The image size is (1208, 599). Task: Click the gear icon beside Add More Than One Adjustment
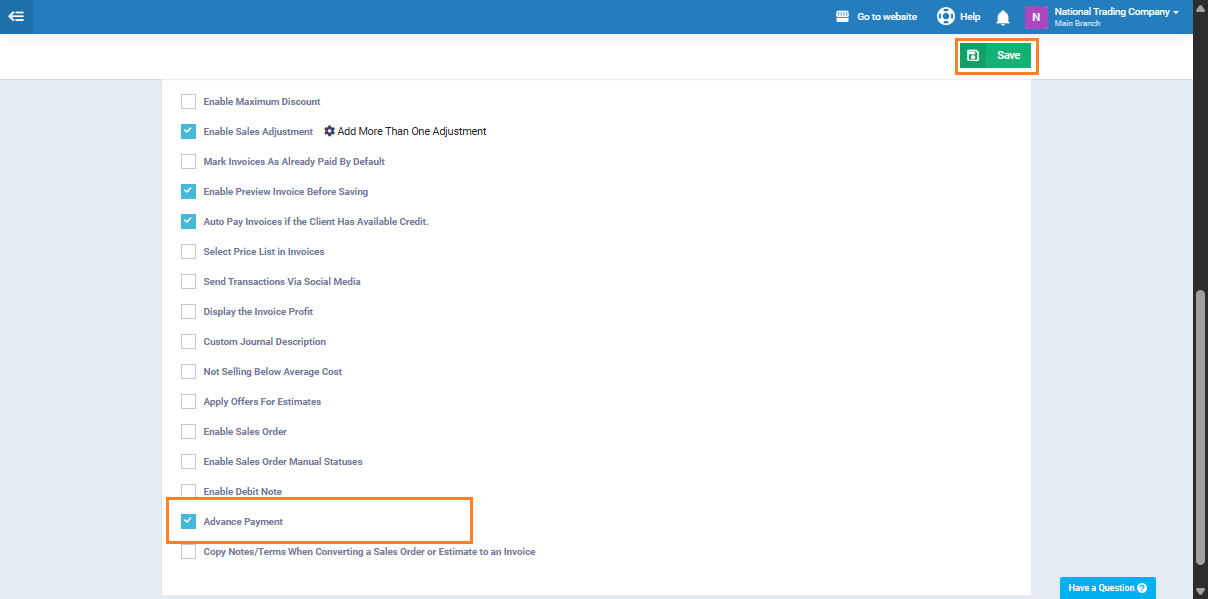330,131
